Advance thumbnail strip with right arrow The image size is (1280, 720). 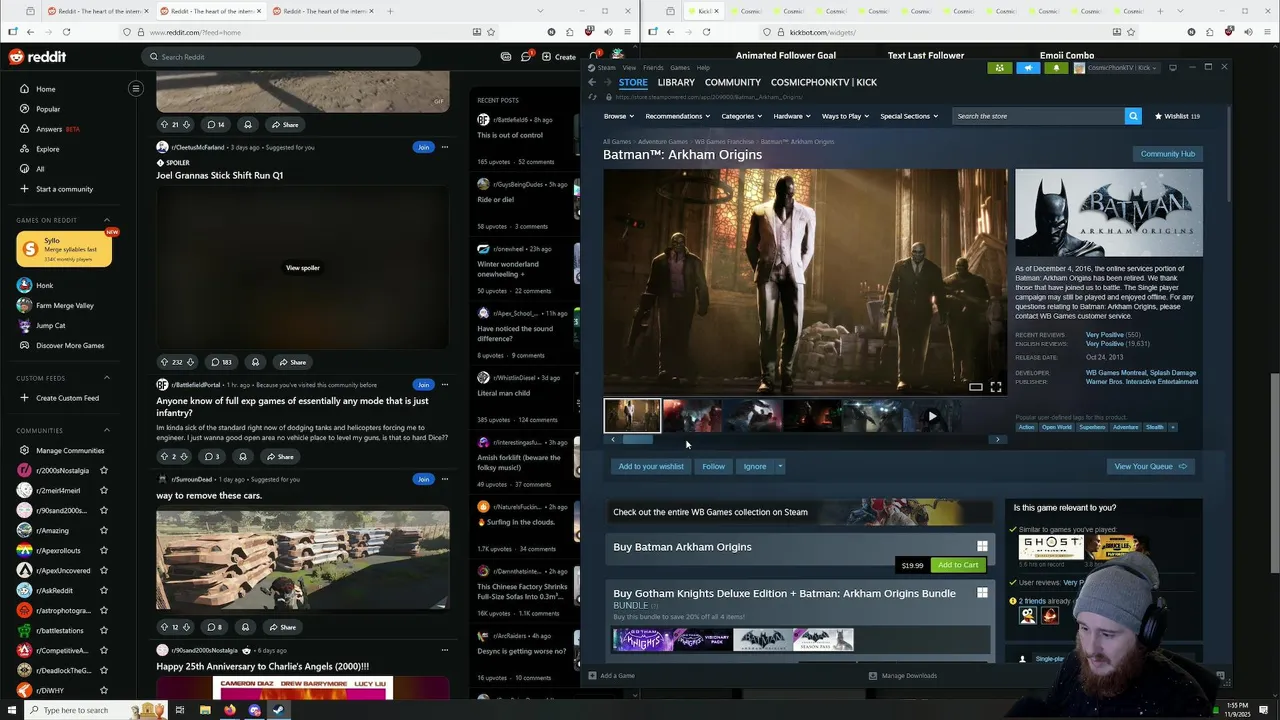(x=997, y=439)
